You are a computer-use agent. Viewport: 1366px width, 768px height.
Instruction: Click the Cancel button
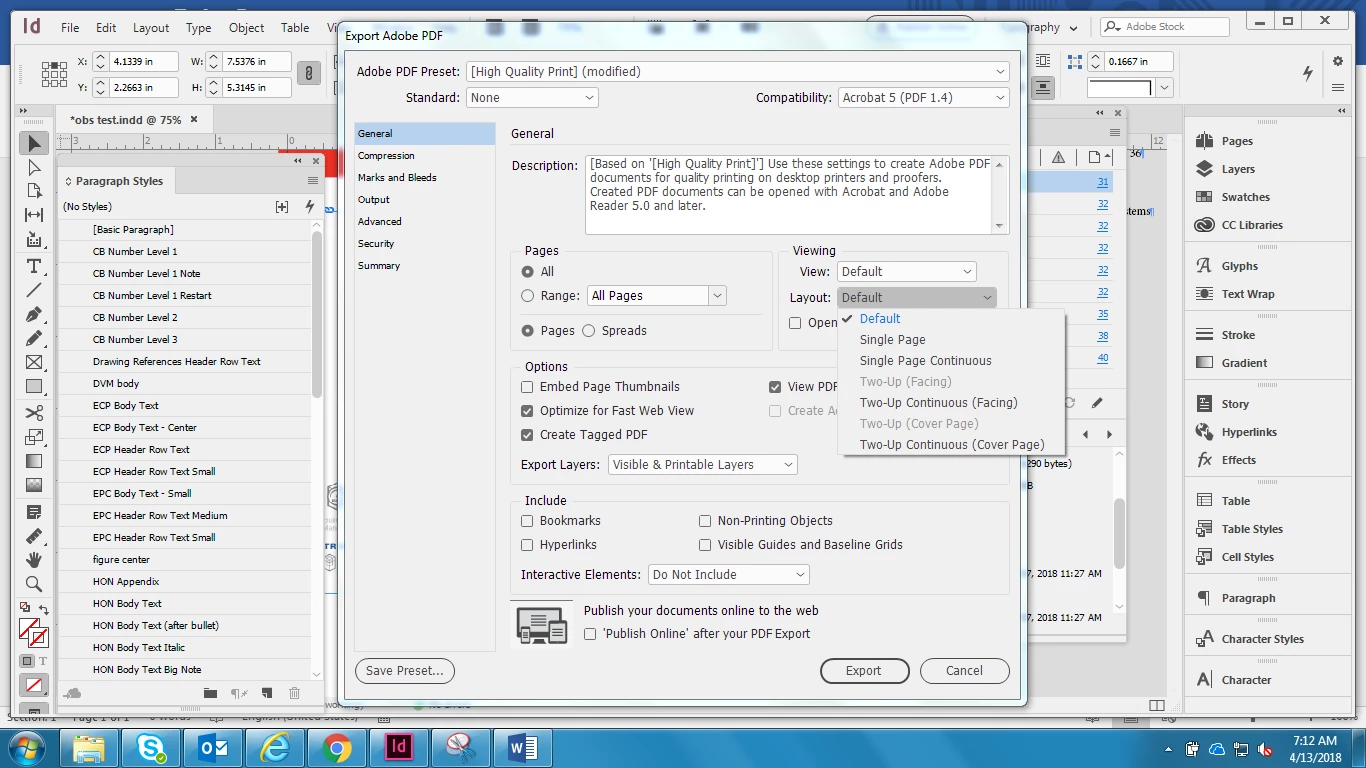point(964,671)
